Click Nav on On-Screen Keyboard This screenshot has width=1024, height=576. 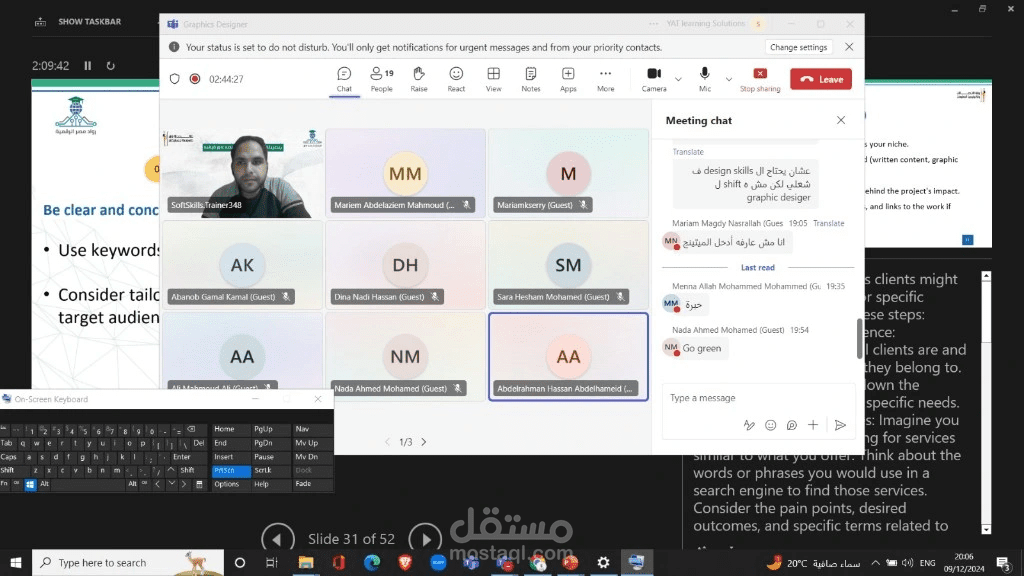(x=312, y=429)
